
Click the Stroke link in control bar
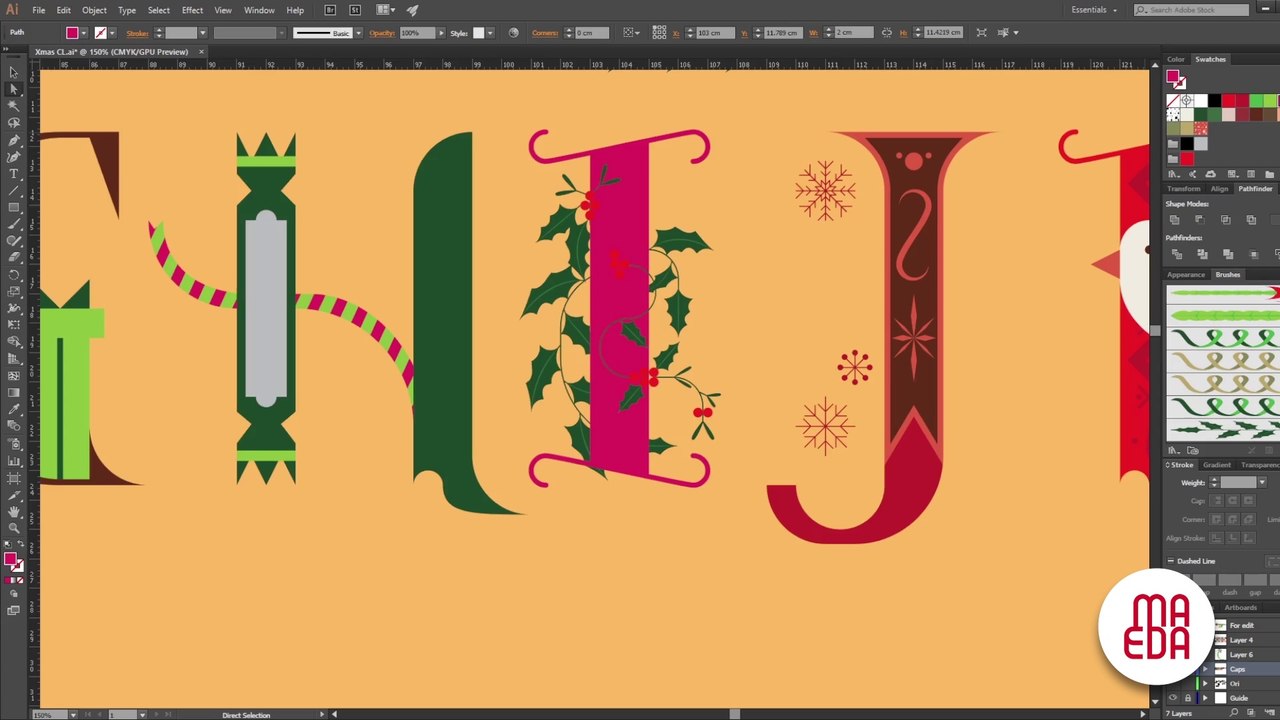click(137, 33)
